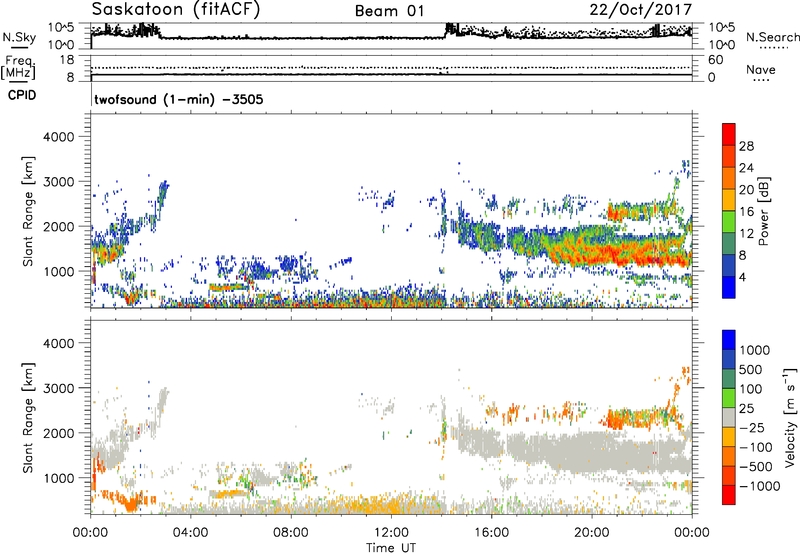
Task: Click the 'Saskatoon (fitACF)' title
Action: (x=176, y=10)
